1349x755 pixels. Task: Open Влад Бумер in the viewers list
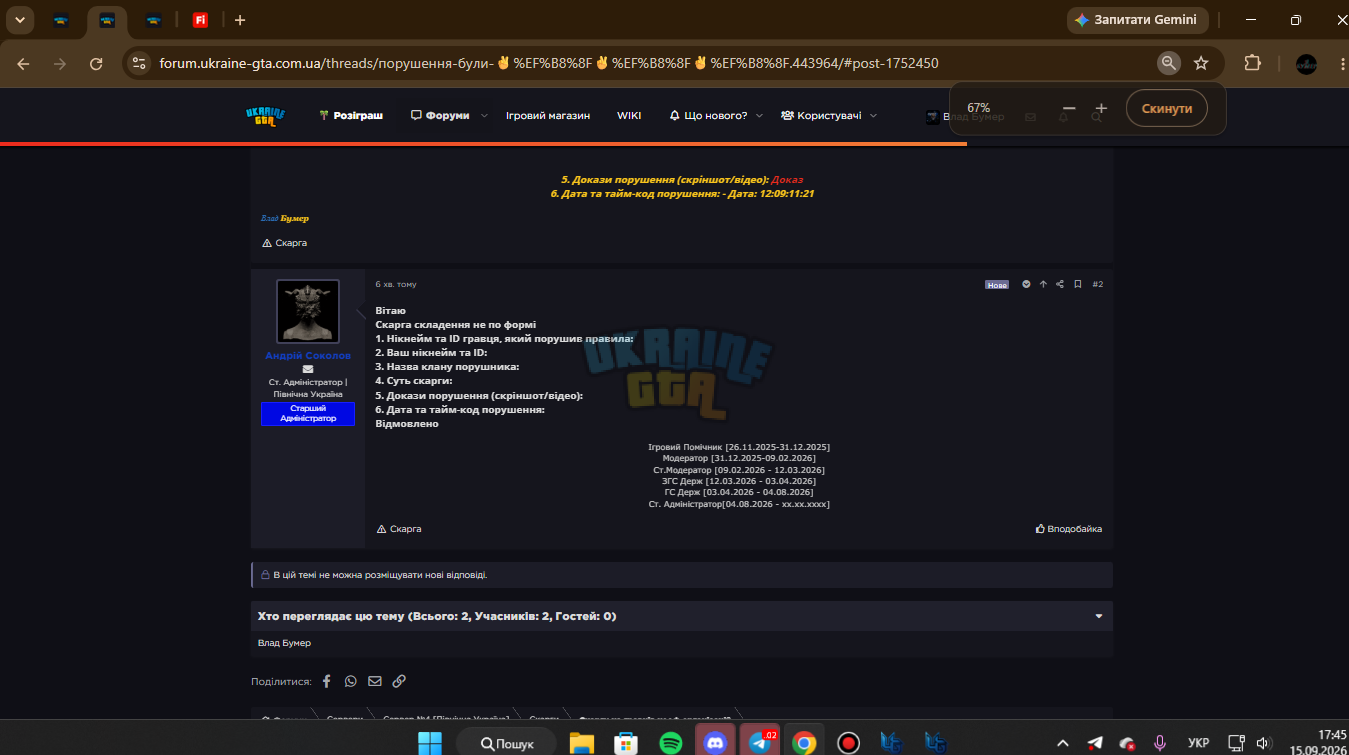pos(284,643)
